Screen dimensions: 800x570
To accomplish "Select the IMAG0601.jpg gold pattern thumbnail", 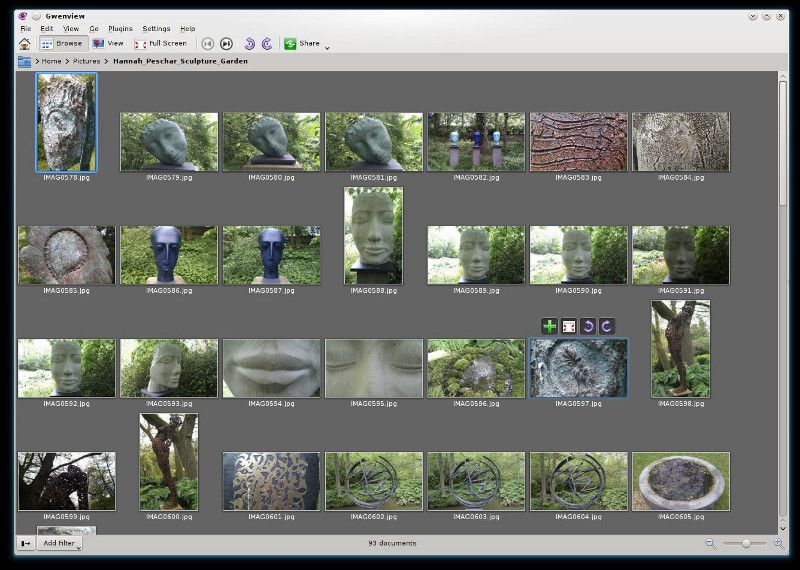I will 271,481.
